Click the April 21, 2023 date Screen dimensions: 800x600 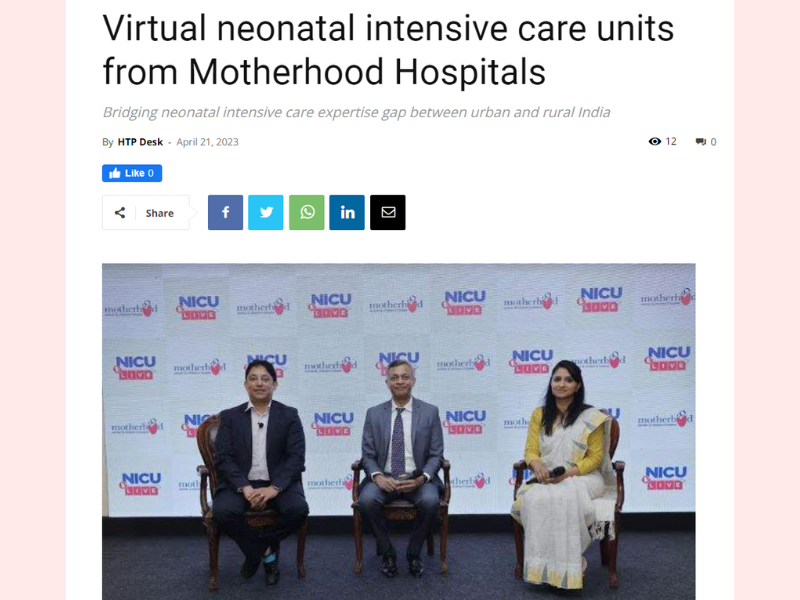pyautogui.click(x=208, y=142)
